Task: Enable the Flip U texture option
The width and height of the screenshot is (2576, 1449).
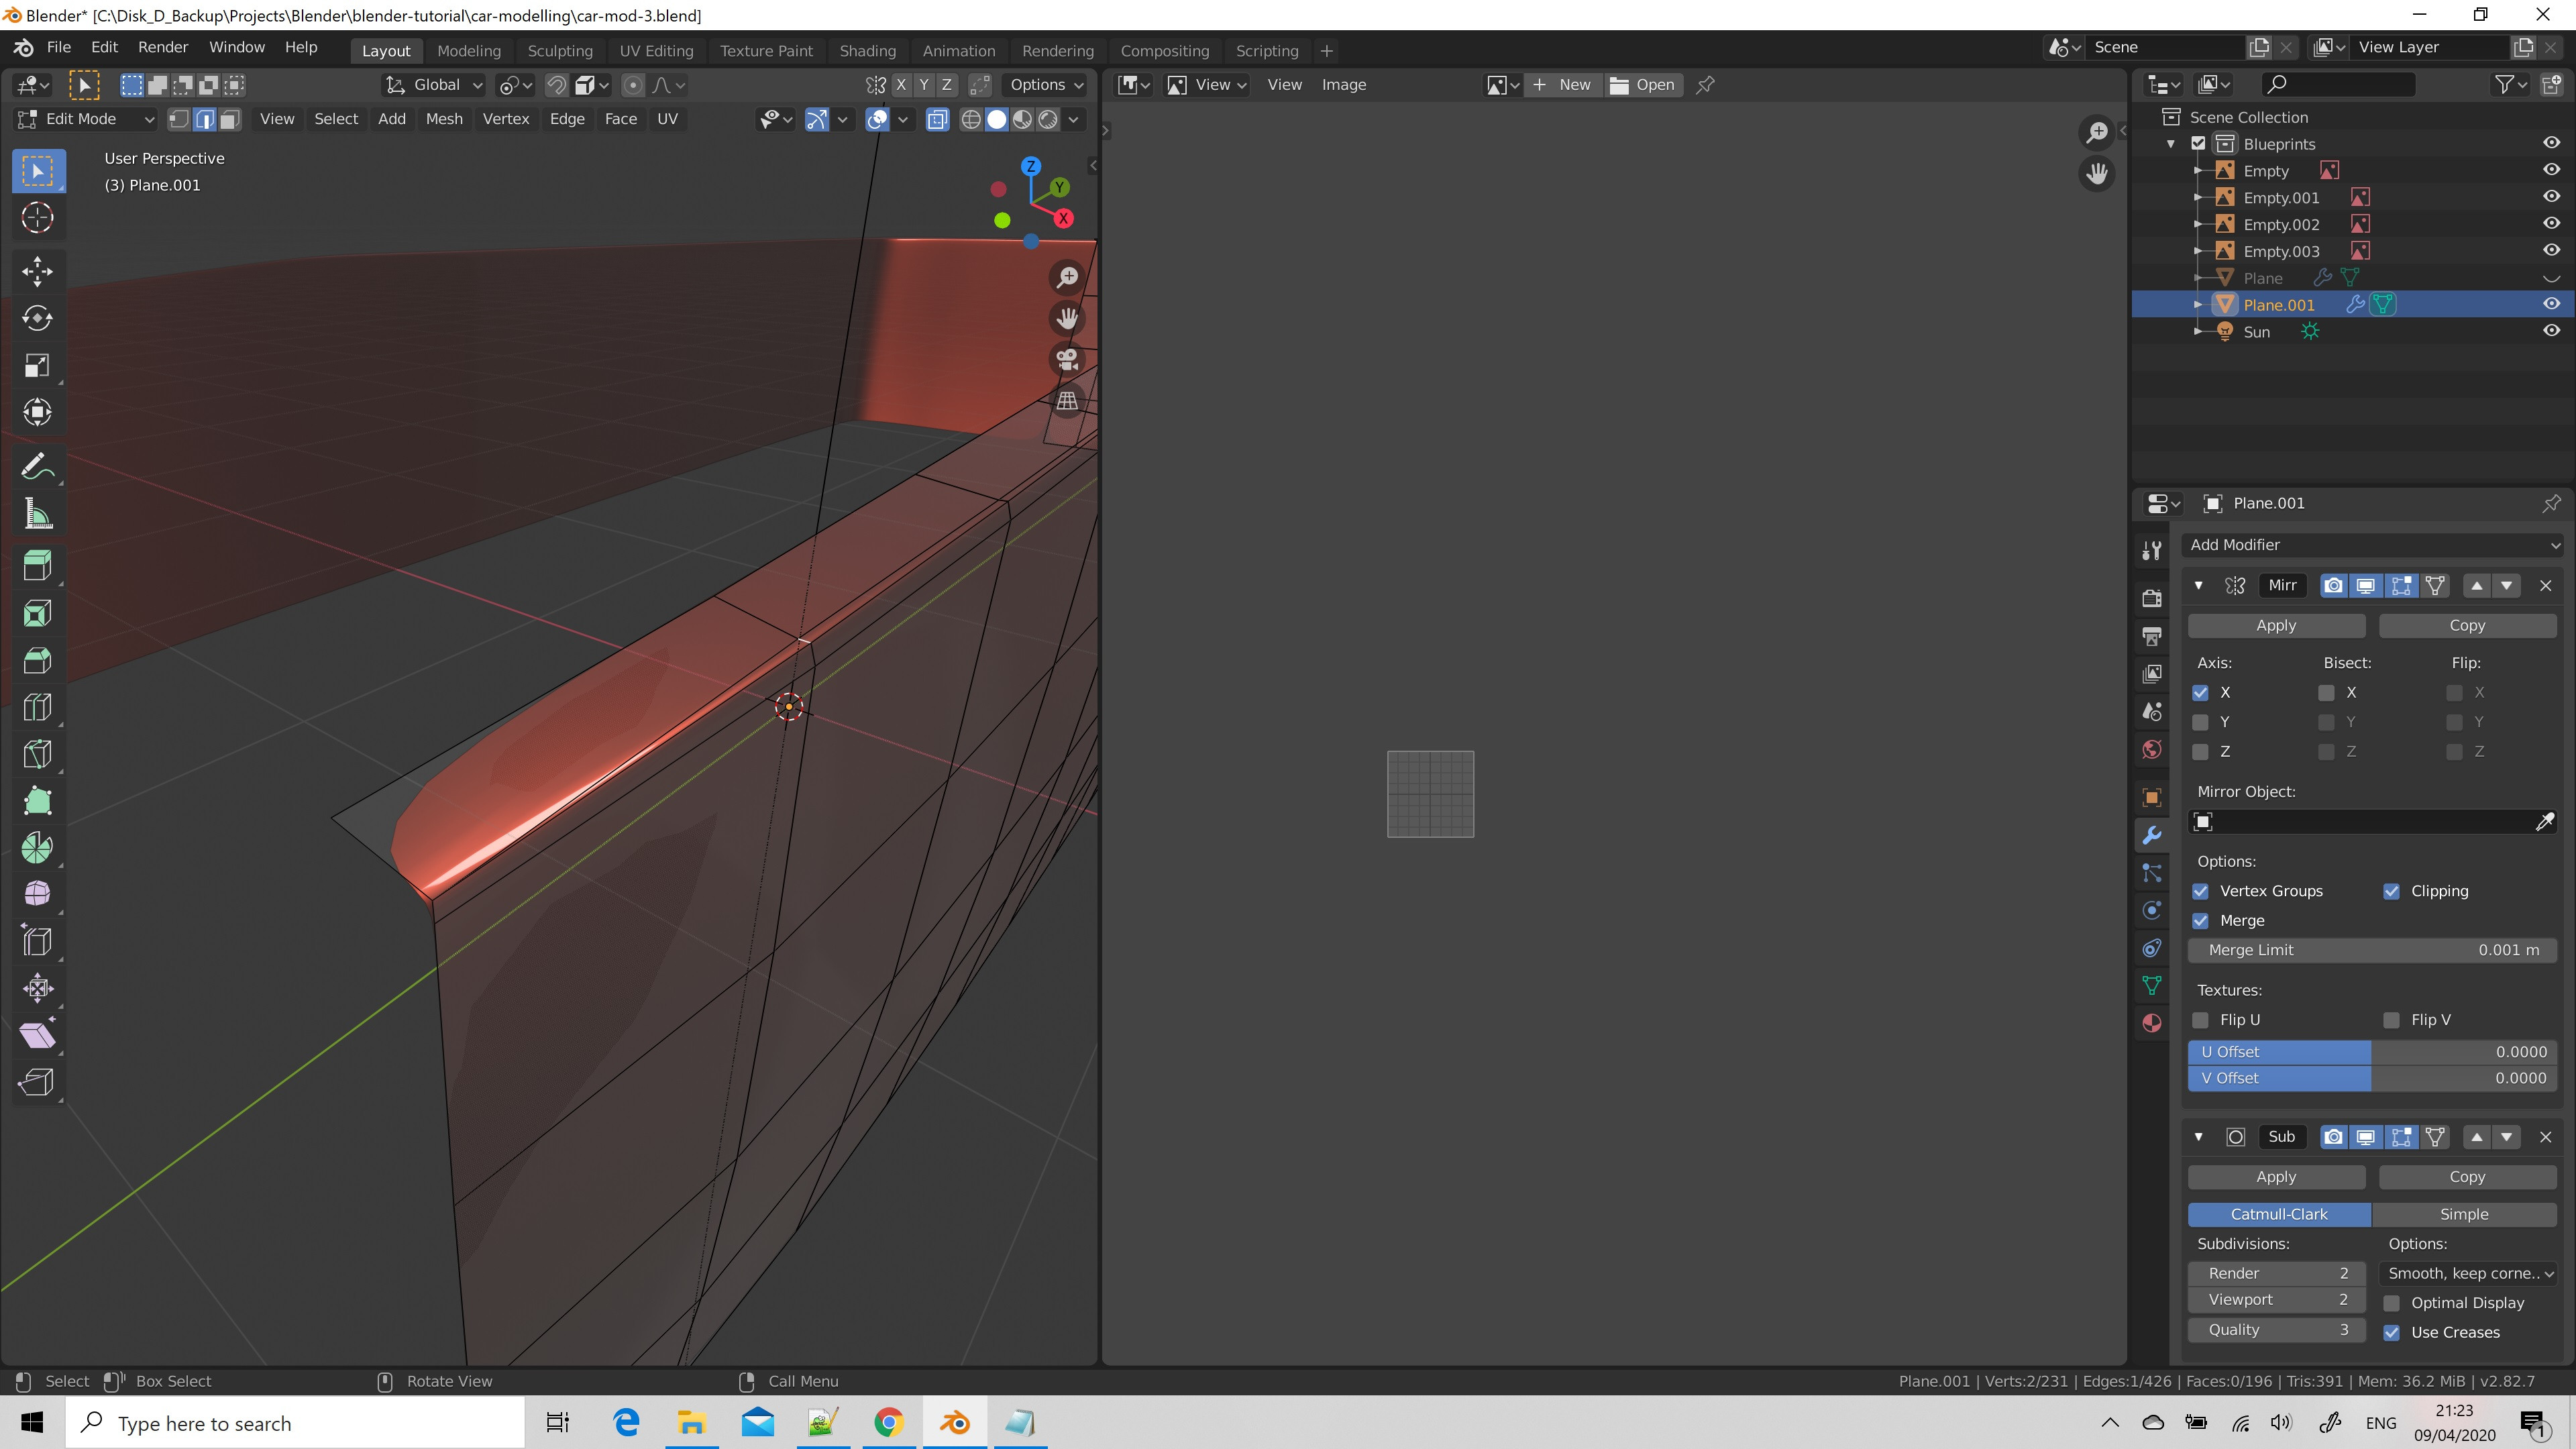Action: [x=2201, y=1019]
